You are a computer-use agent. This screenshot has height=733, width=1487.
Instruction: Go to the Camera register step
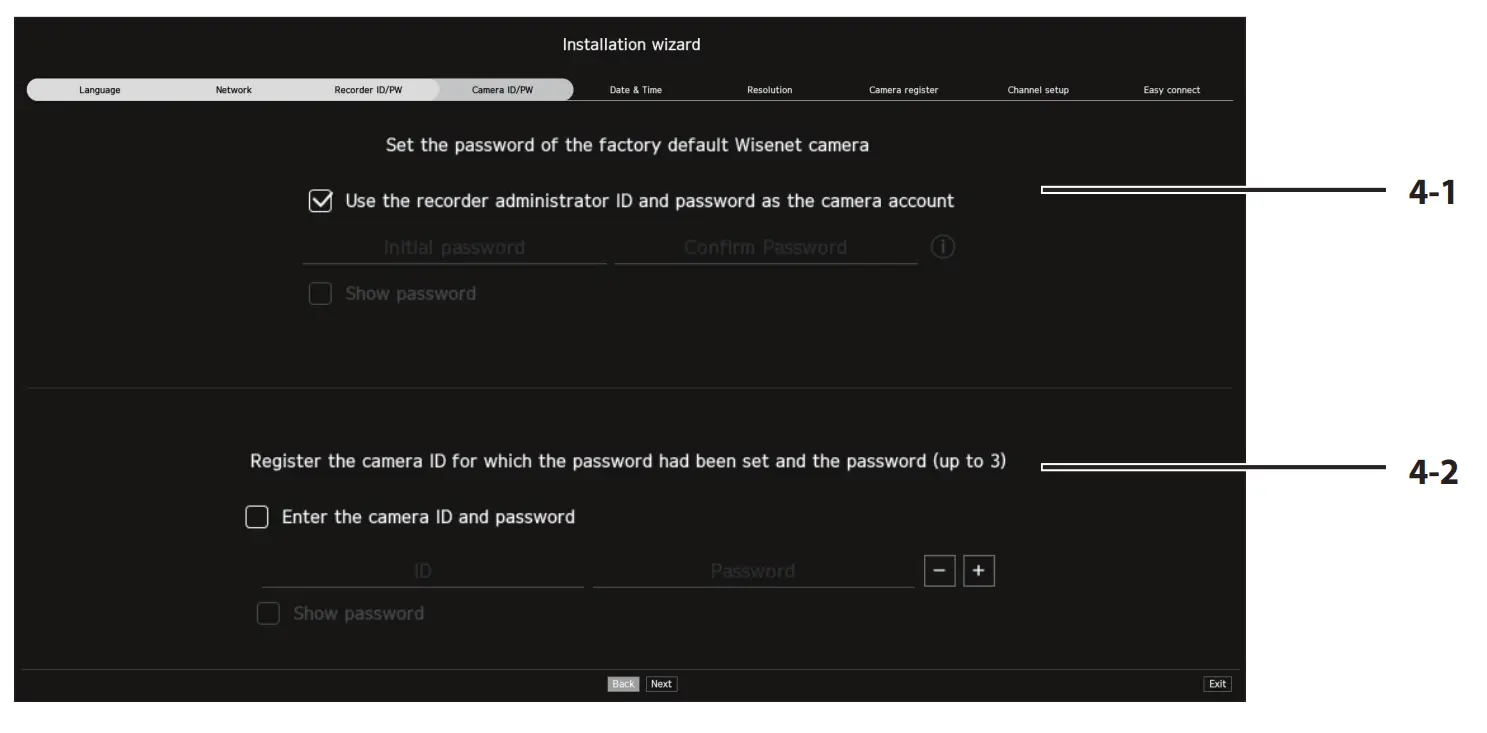click(x=903, y=89)
